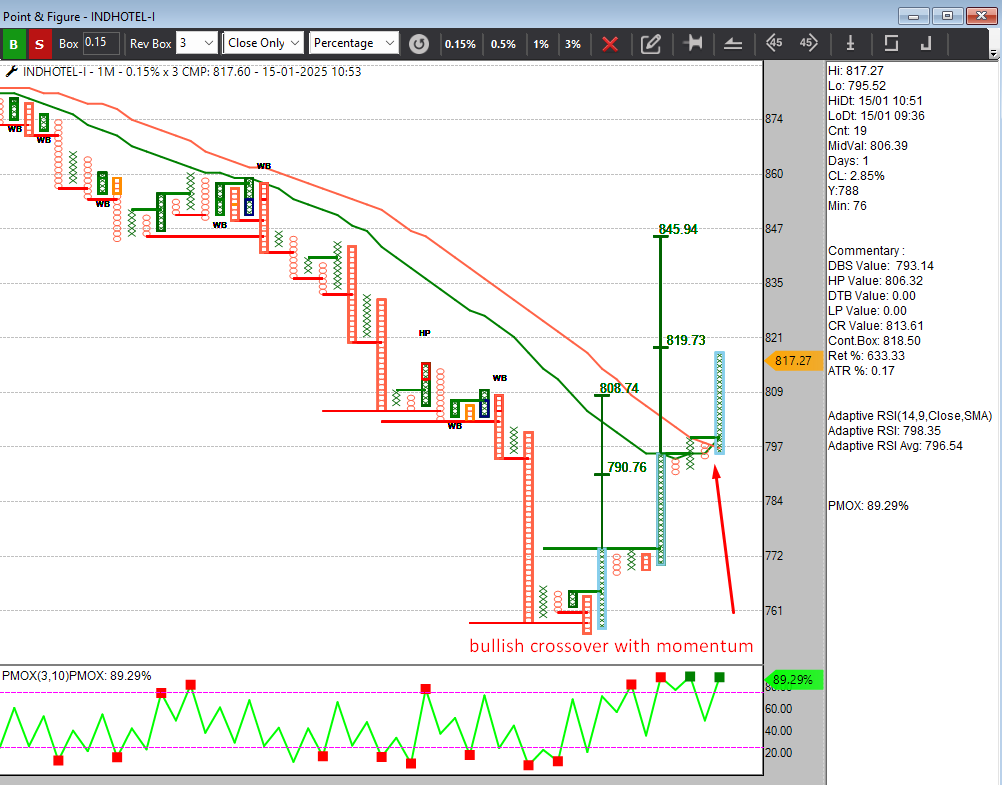Click the wrench chart settings icon
The height and width of the screenshot is (785, 1002).
(11, 72)
